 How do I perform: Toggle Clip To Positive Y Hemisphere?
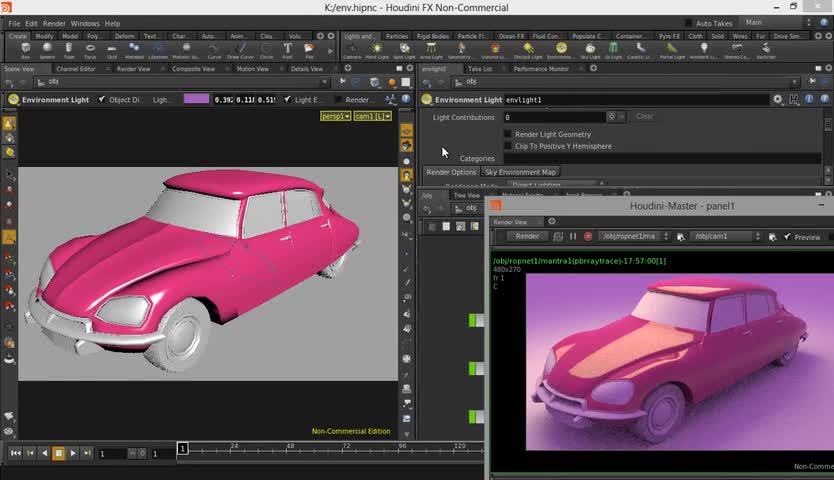[x=508, y=146]
